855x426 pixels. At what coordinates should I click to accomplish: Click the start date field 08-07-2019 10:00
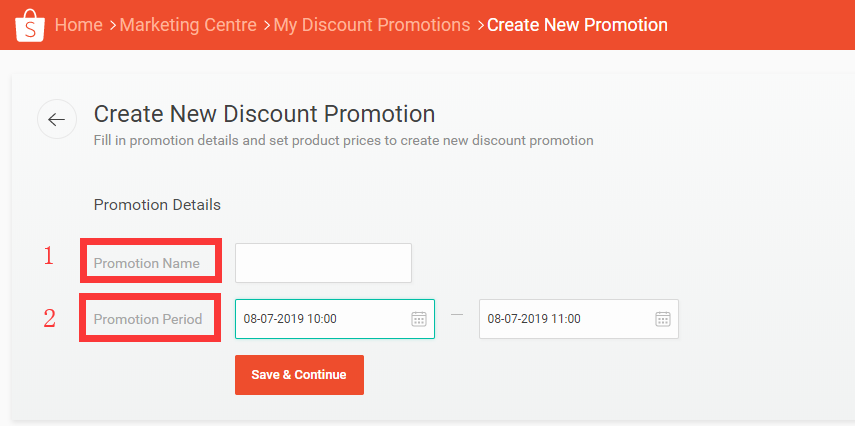(320, 319)
